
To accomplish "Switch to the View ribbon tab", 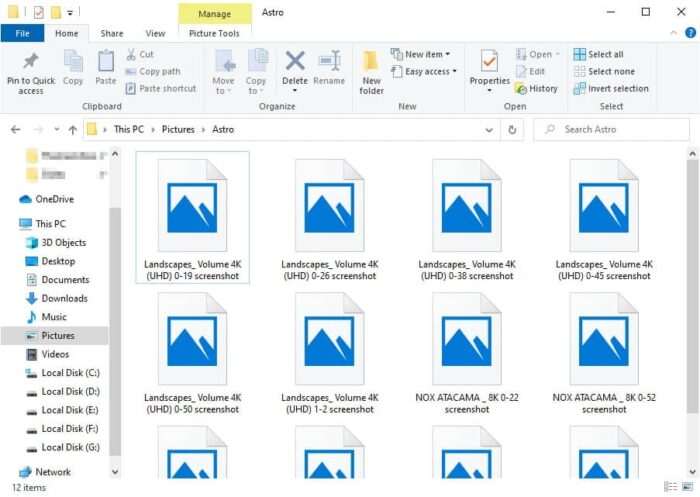I will point(155,33).
